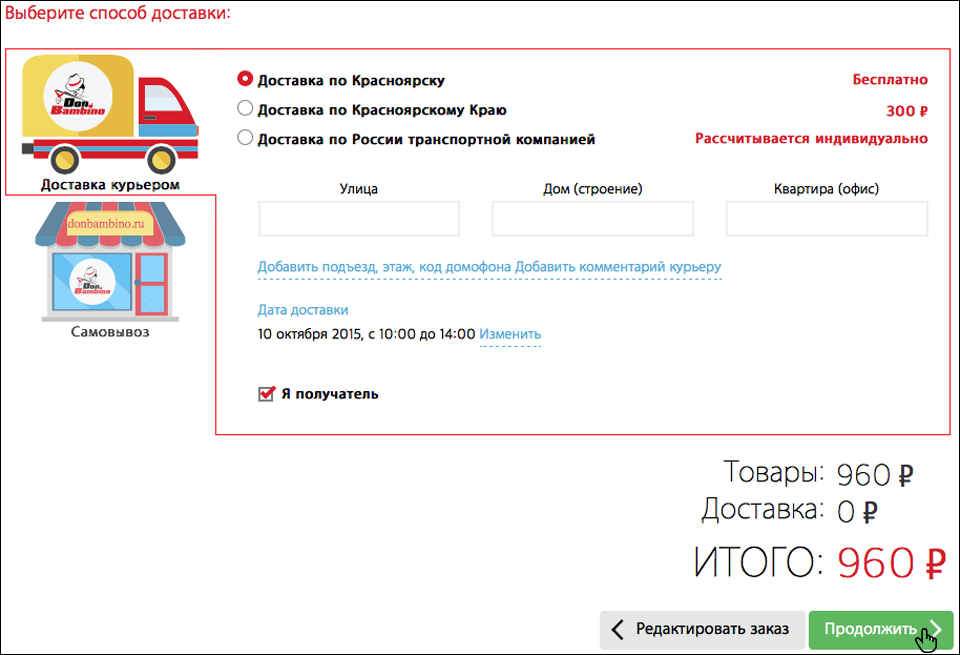Select Доставка по Красноярску radio button
960x655 pixels.
245,79
